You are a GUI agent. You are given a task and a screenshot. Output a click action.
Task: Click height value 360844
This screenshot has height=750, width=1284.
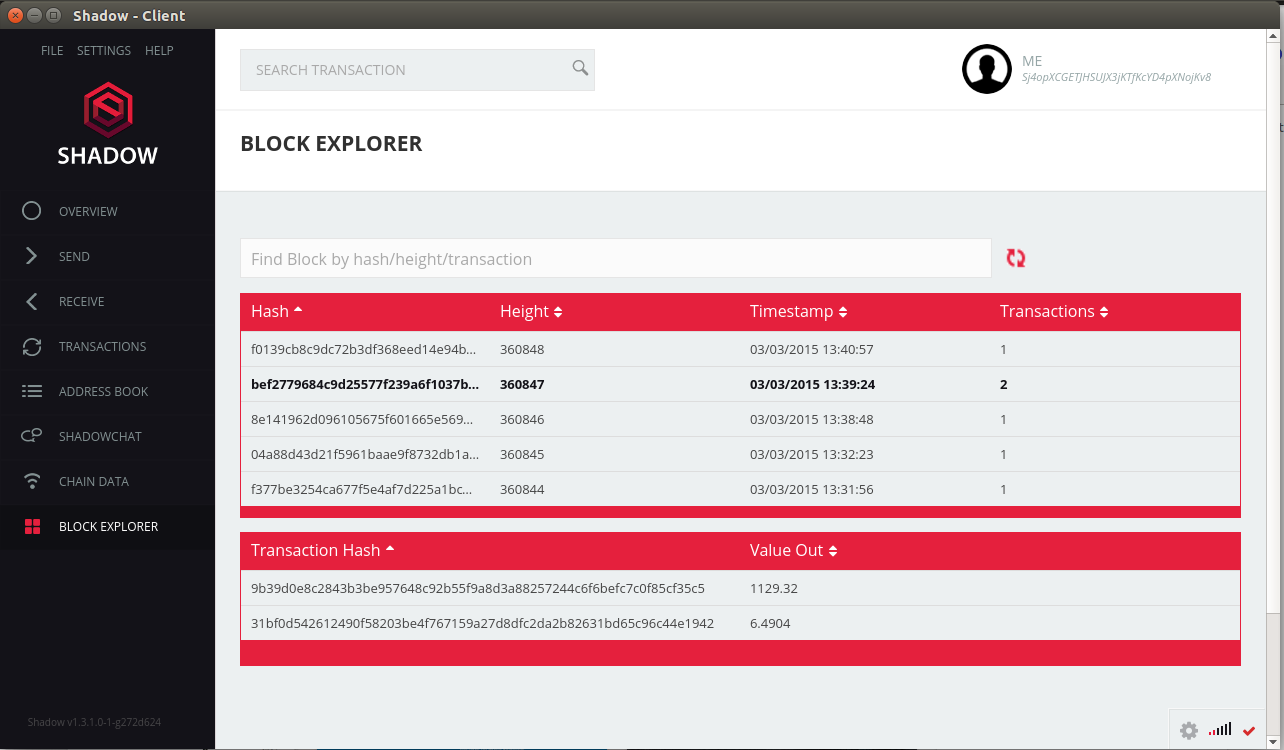[522, 489]
